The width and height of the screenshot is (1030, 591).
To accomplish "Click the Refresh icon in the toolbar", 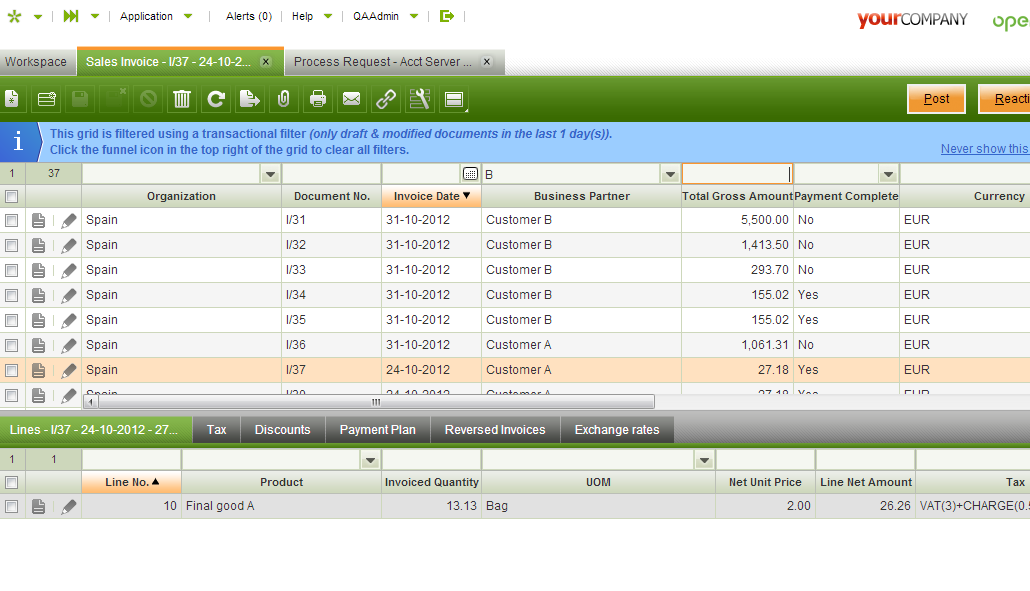I will [x=215, y=99].
